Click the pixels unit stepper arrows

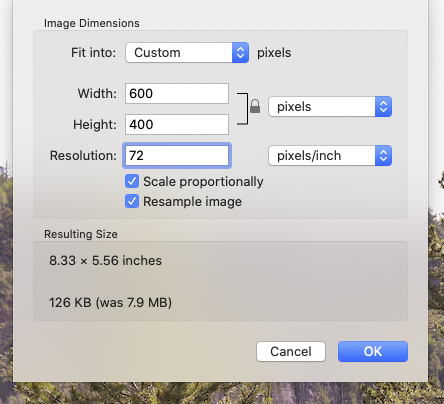click(383, 107)
